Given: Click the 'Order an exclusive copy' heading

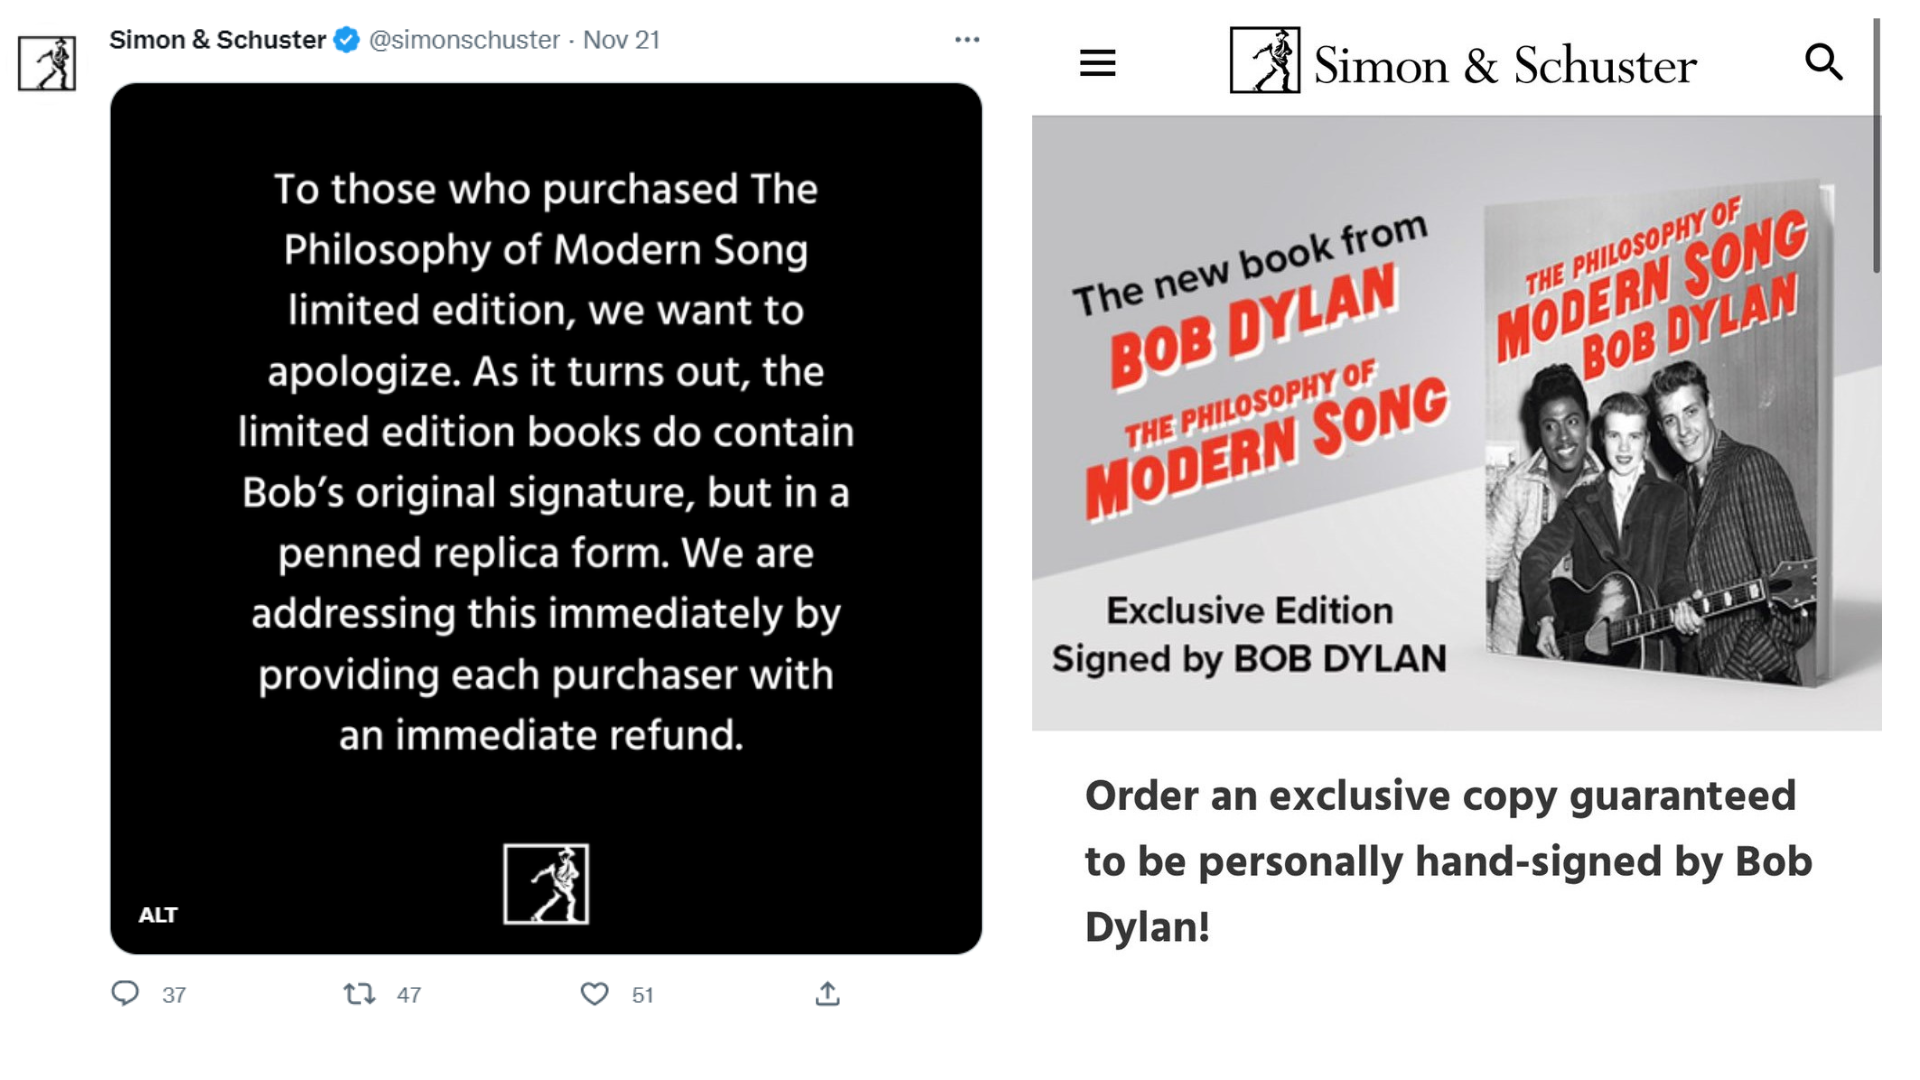Looking at the screenshot, I should point(1448,862).
